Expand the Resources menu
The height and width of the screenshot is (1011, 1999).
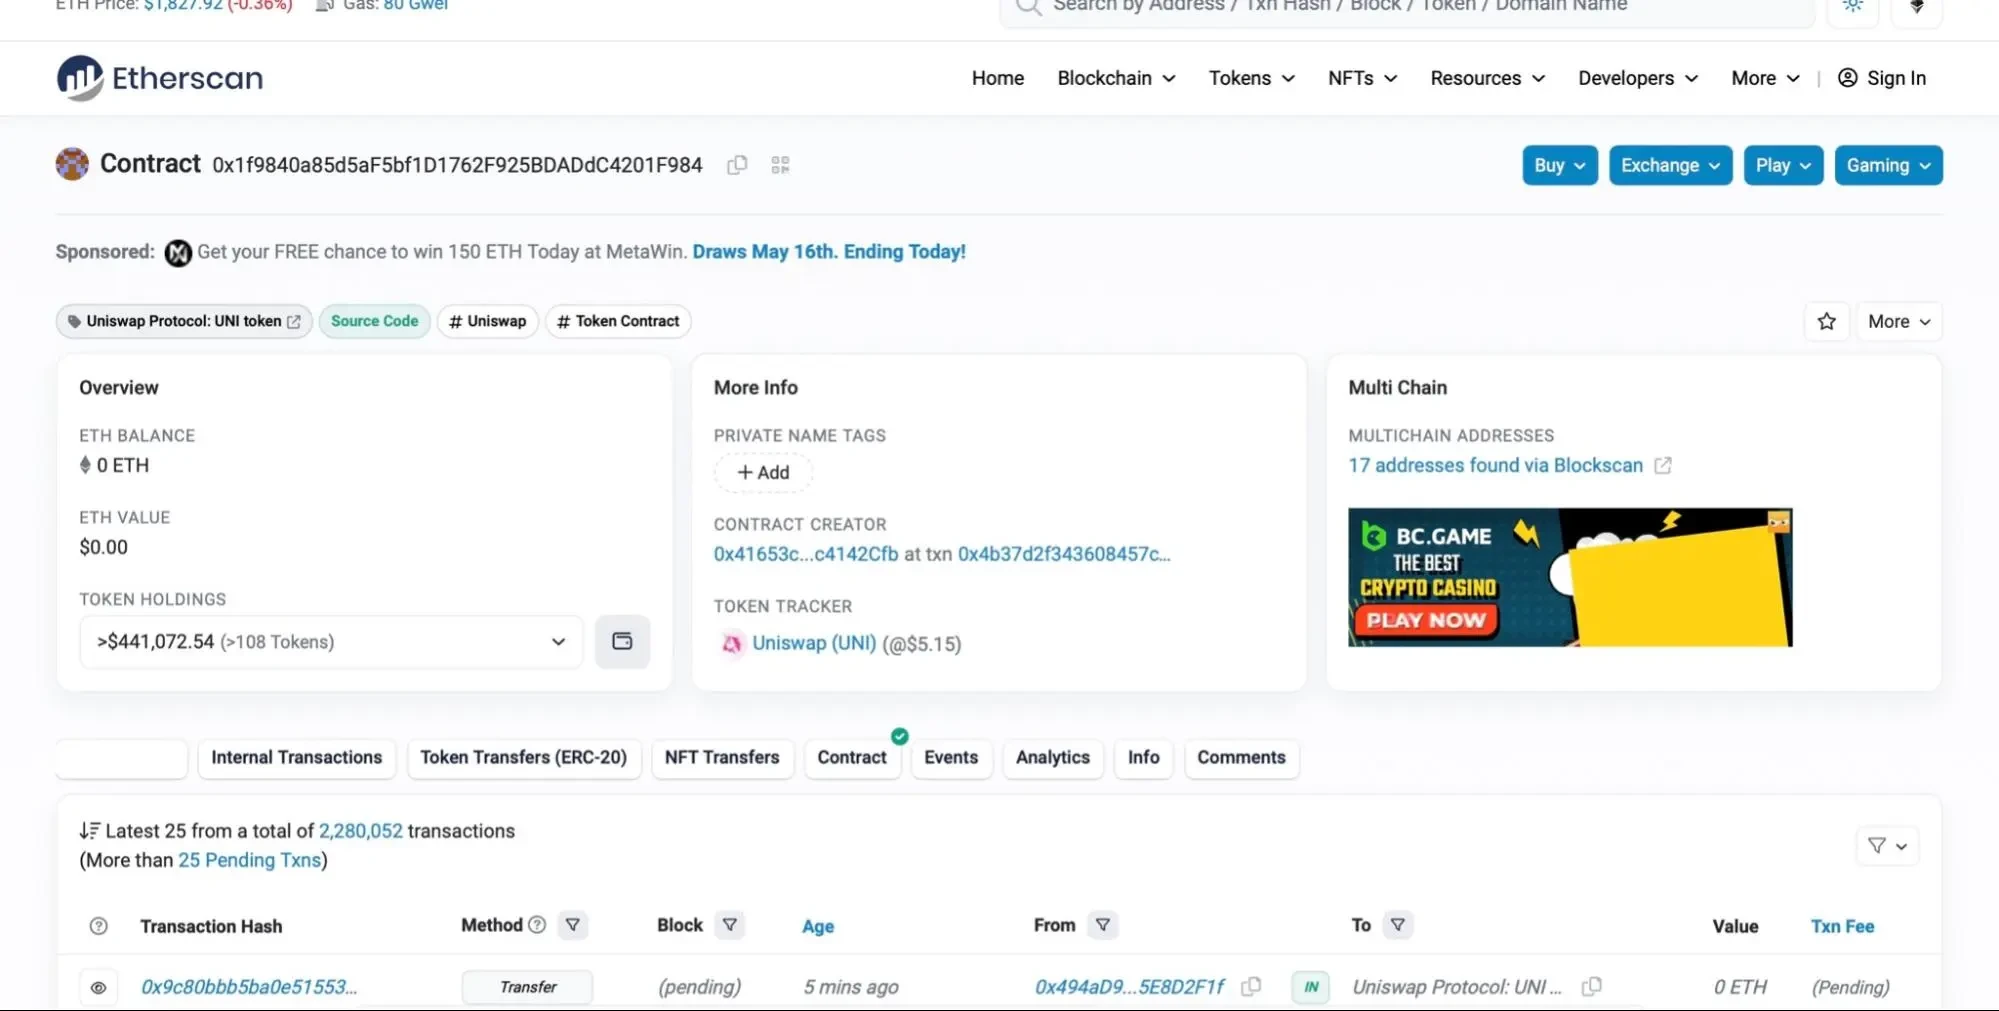(x=1487, y=78)
